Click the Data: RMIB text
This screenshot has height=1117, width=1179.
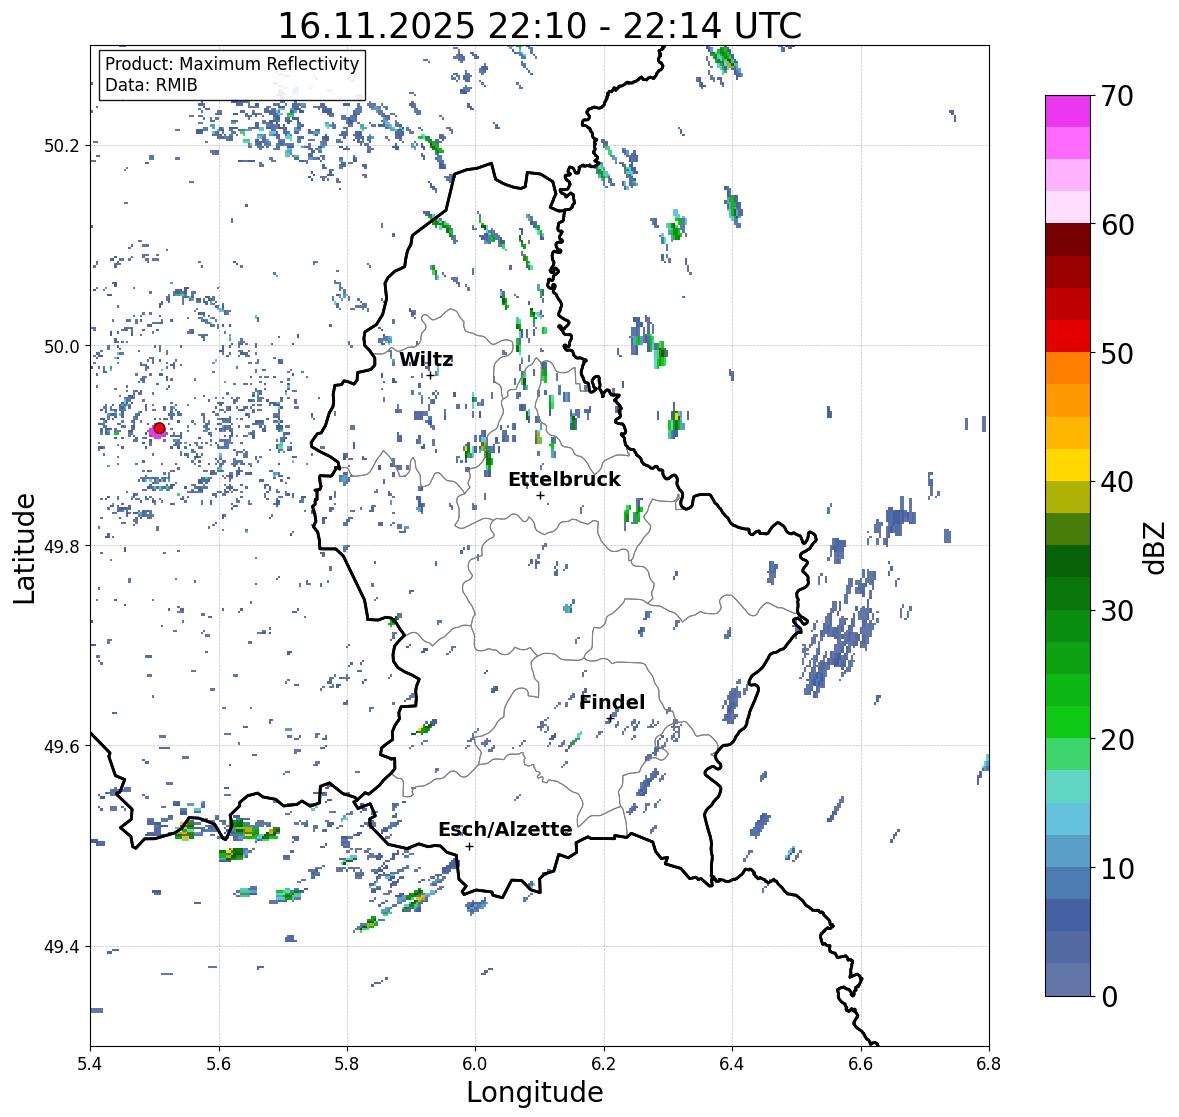pyautogui.click(x=151, y=85)
